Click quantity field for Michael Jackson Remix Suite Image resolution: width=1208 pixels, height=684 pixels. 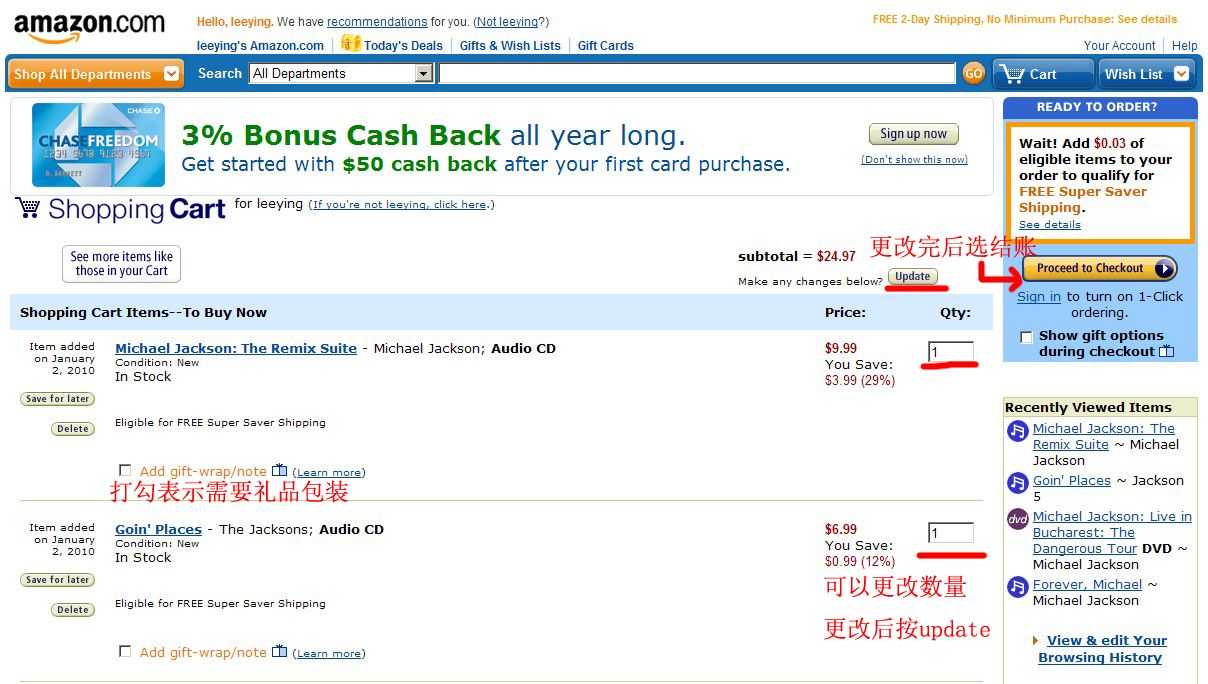pyautogui.click(x=951, y=352)
